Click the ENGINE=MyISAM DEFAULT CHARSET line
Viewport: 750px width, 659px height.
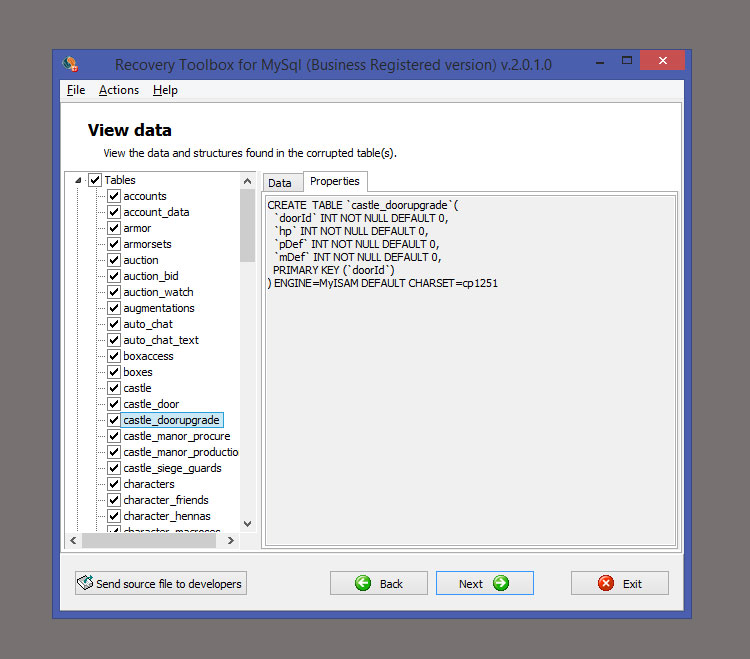click(383, 283)
